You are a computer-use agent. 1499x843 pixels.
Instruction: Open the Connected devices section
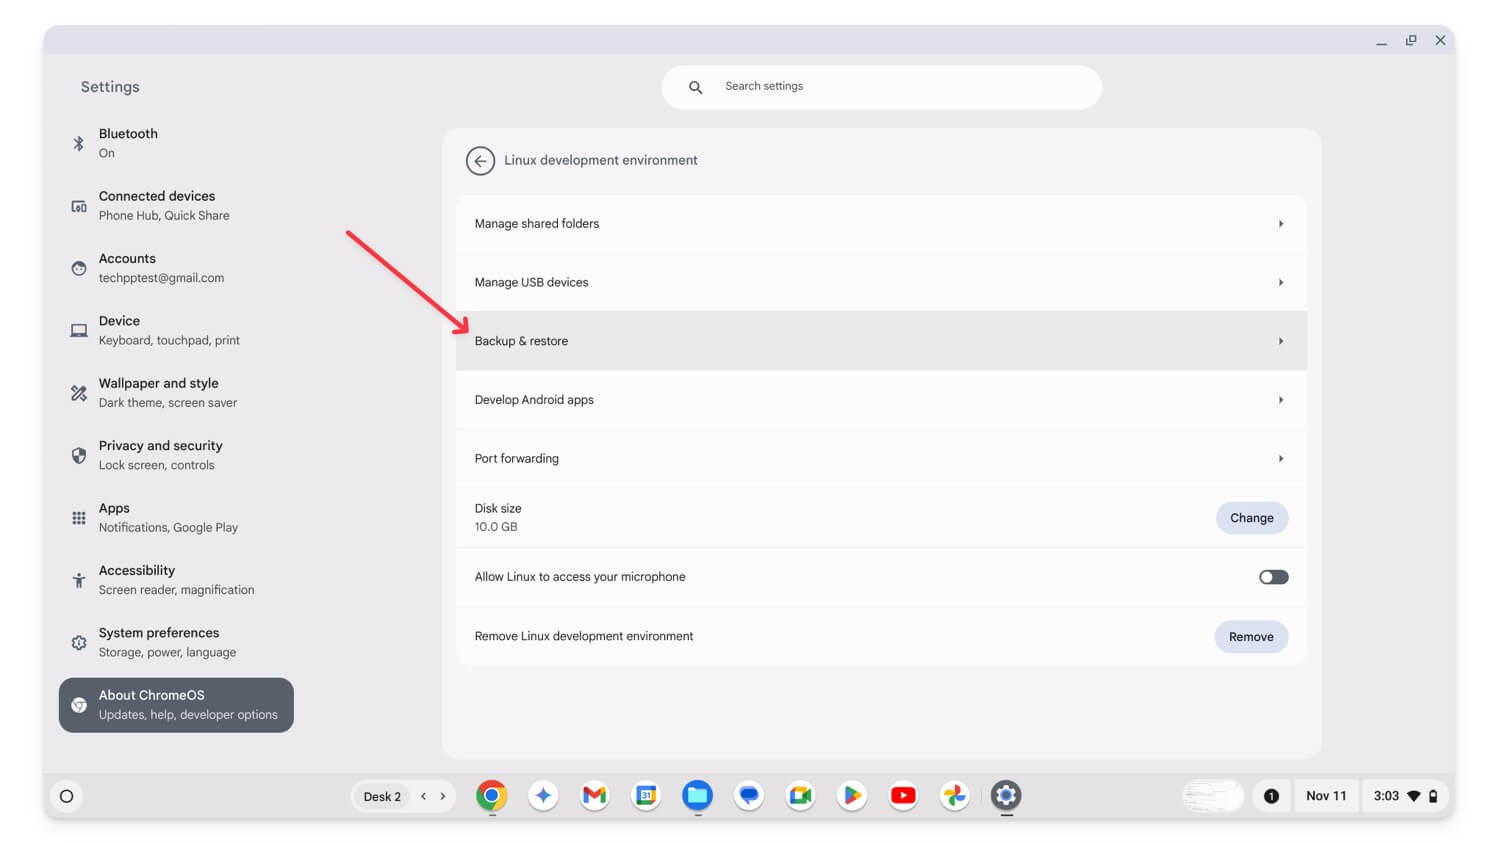[176, 206]
